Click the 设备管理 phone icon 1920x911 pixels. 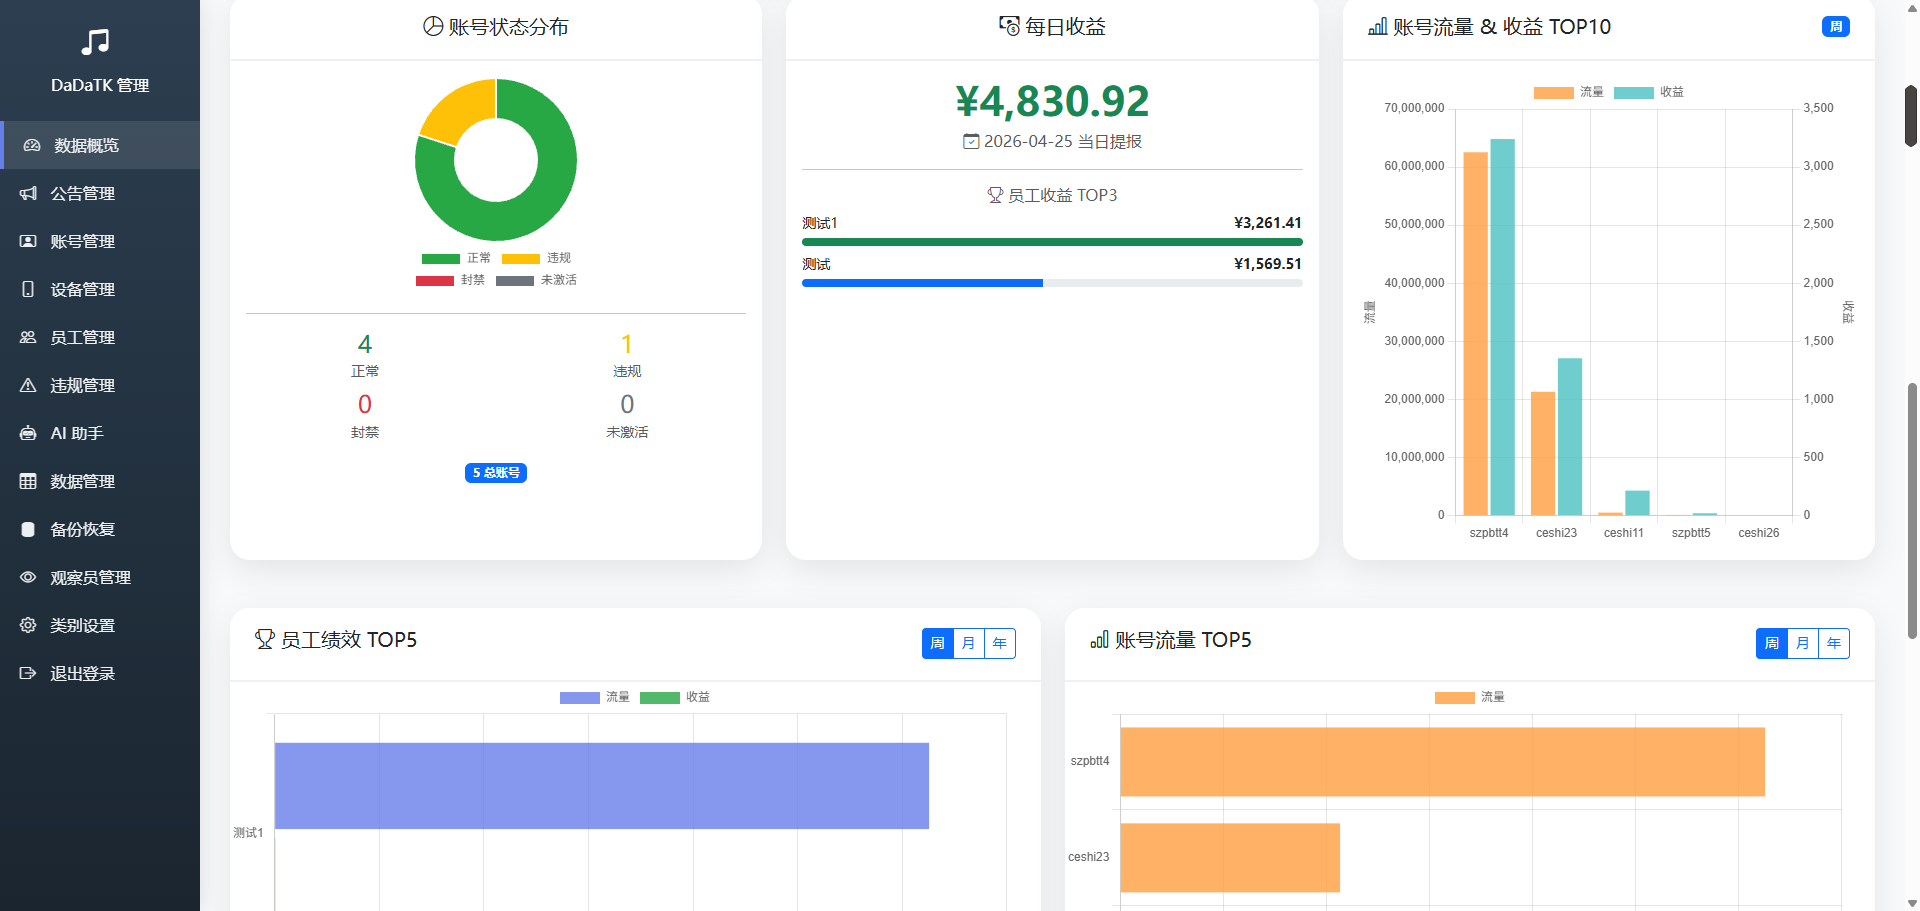[x=28, y=289]
